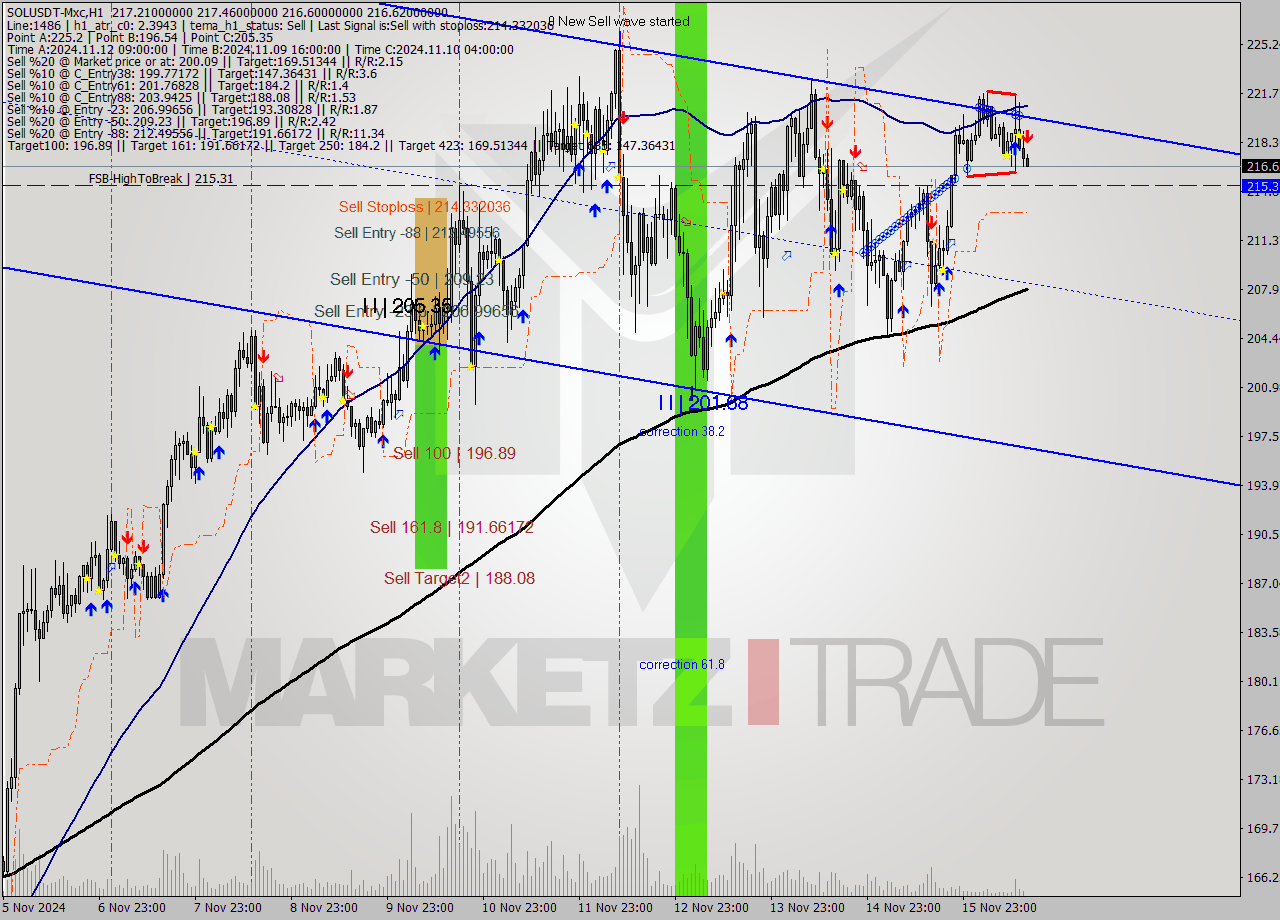Click the 187.0 price axis label
The width and height of the screenshot is (1280, 920).
pos(1262,583)
